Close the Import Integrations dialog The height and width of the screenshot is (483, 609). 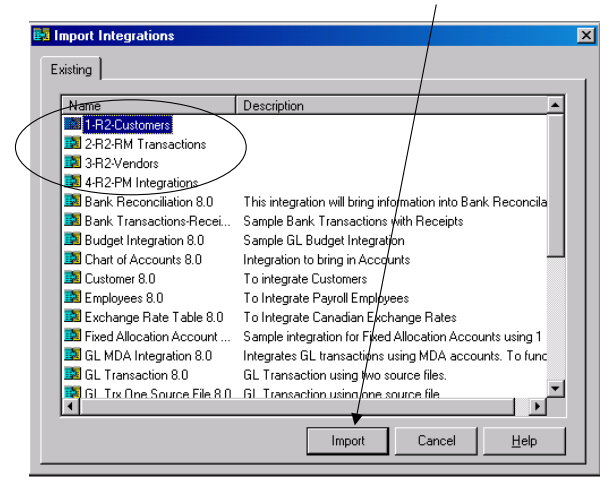coord(586,35)
